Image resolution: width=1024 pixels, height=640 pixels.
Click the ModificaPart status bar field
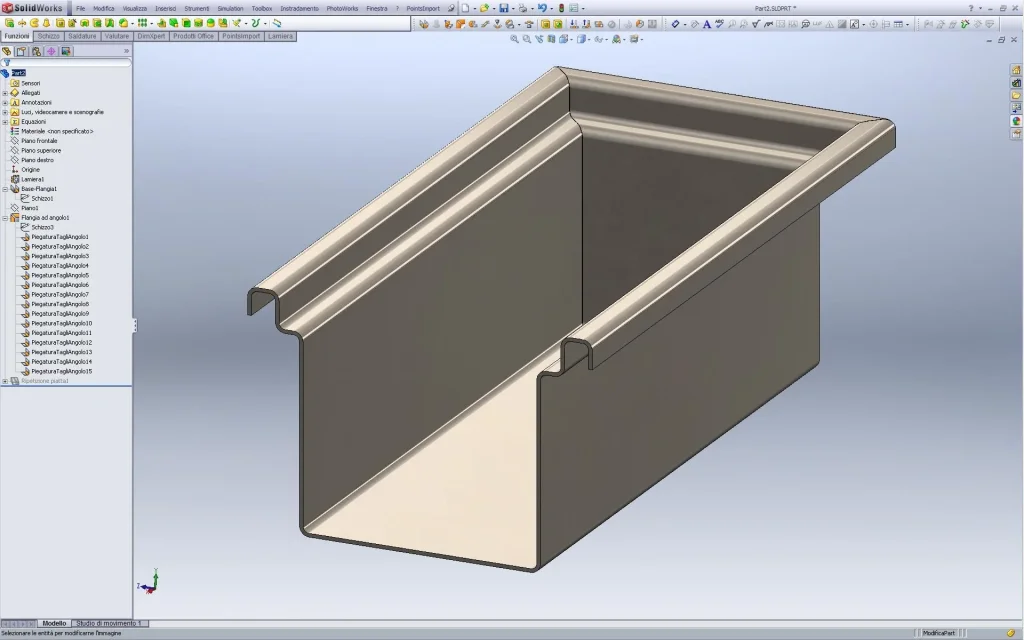(x=939, y=633)
